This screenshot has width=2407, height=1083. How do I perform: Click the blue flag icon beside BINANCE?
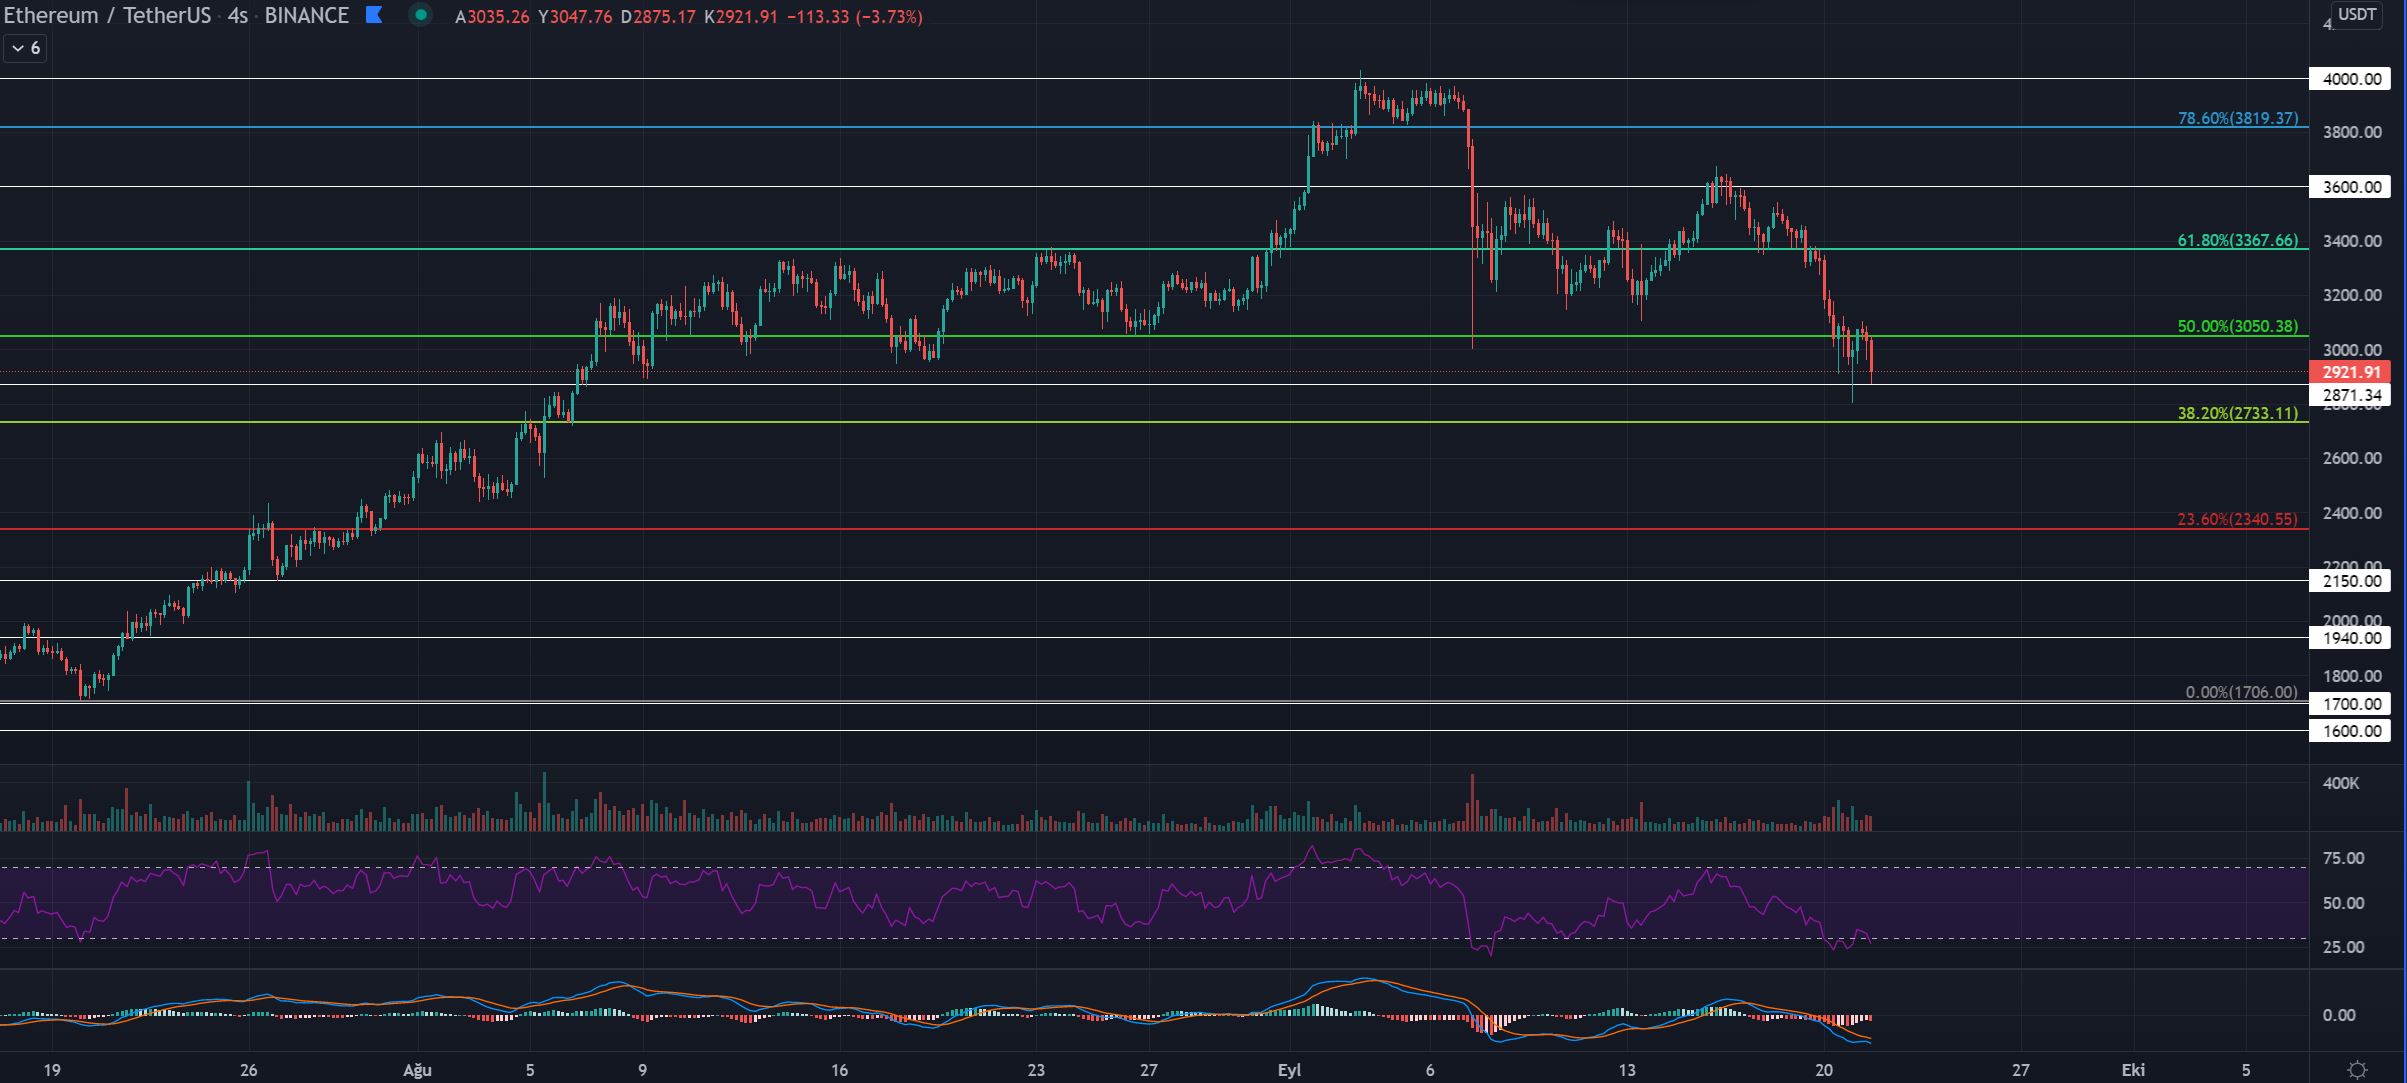(x=374, y=15)
